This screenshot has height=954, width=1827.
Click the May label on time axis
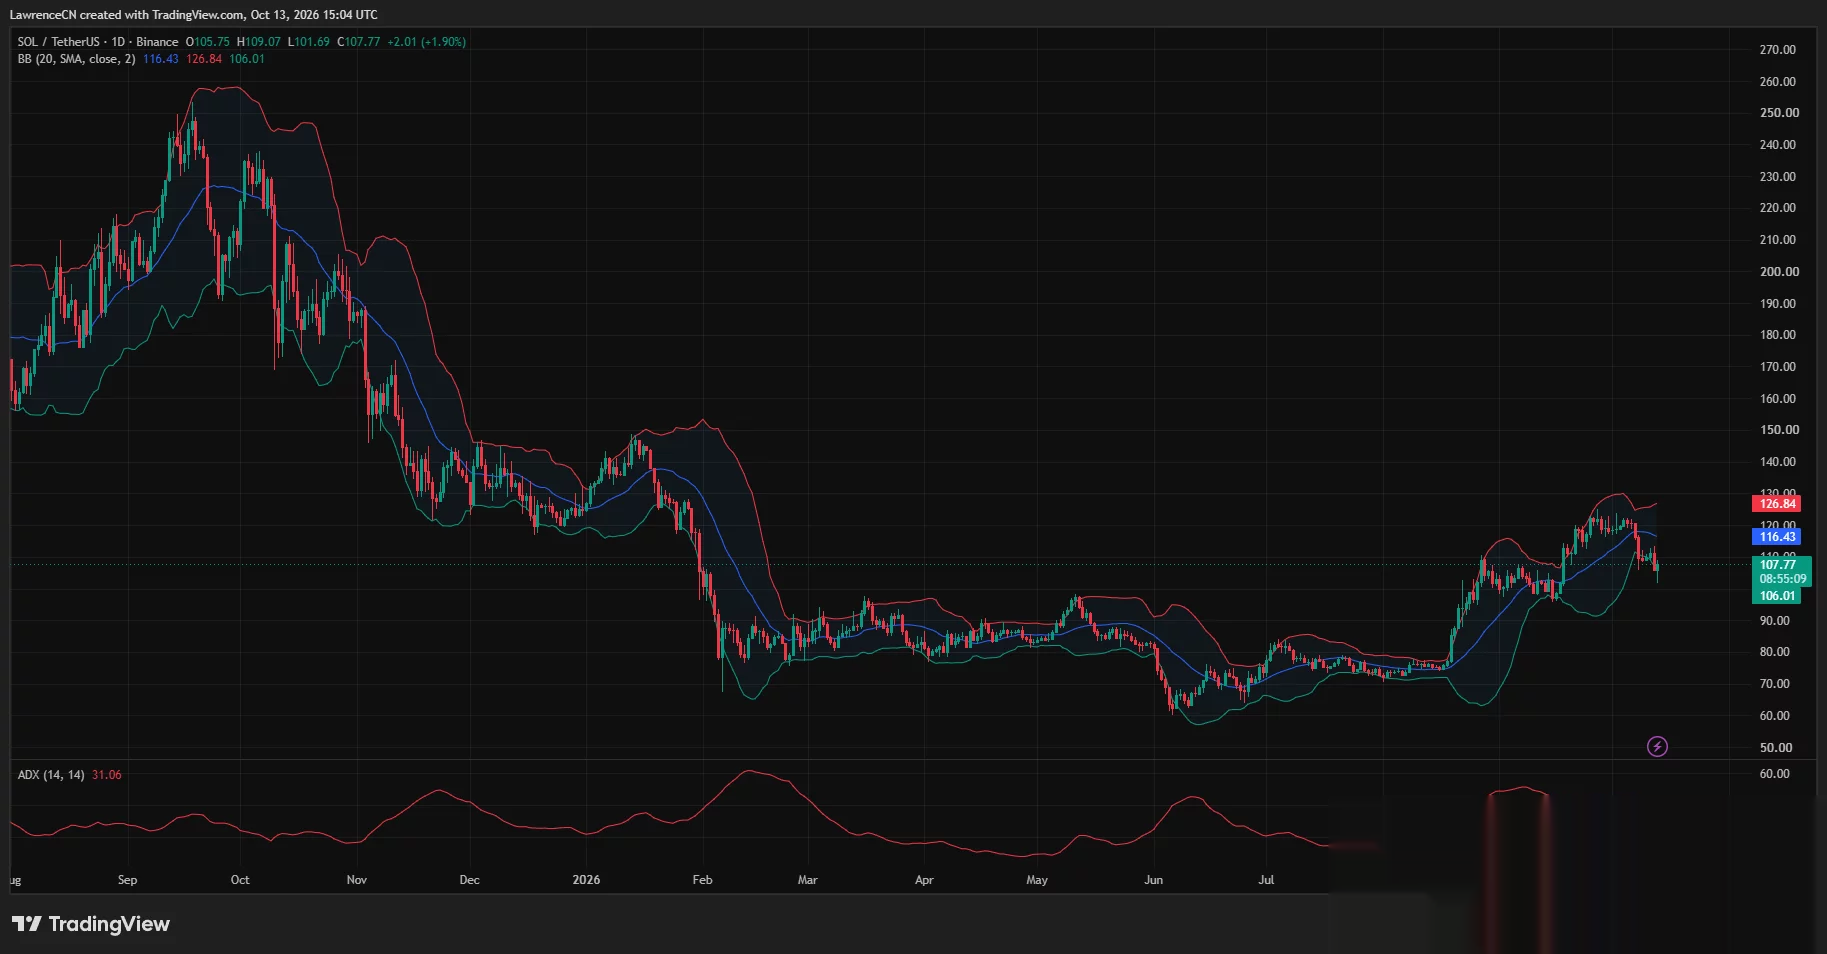(1037, 880)
